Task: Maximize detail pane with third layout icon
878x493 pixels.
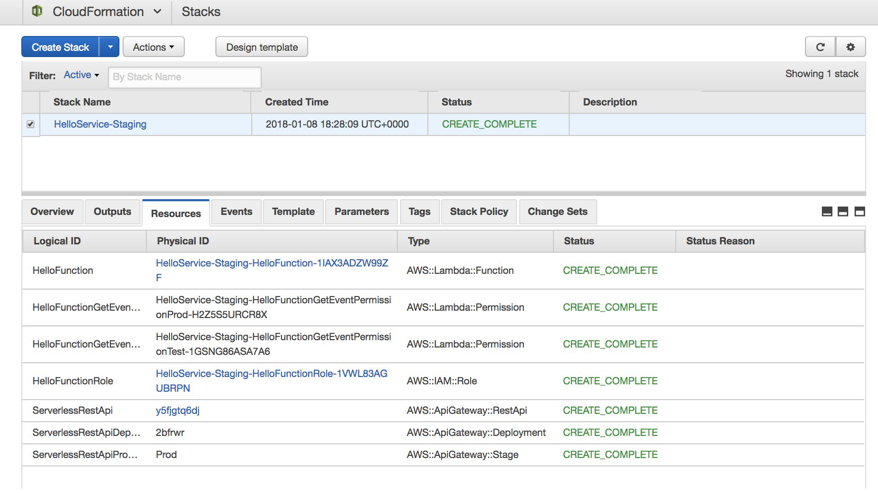Action: (x=860, y=211)
